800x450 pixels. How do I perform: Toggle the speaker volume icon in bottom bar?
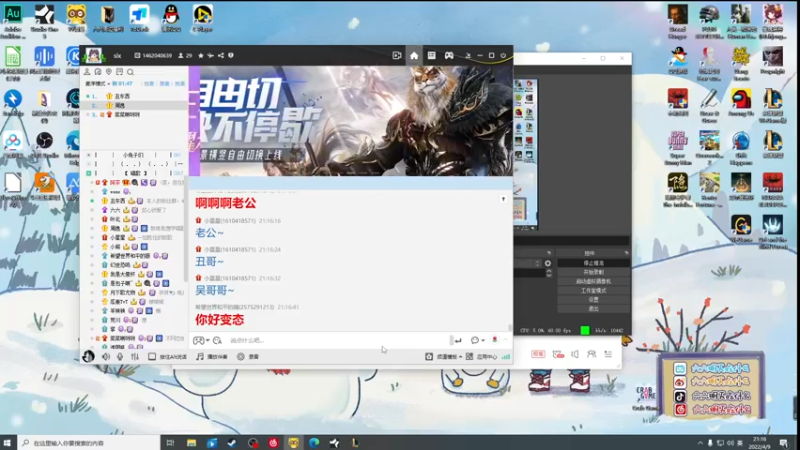[x=106, y=357]
